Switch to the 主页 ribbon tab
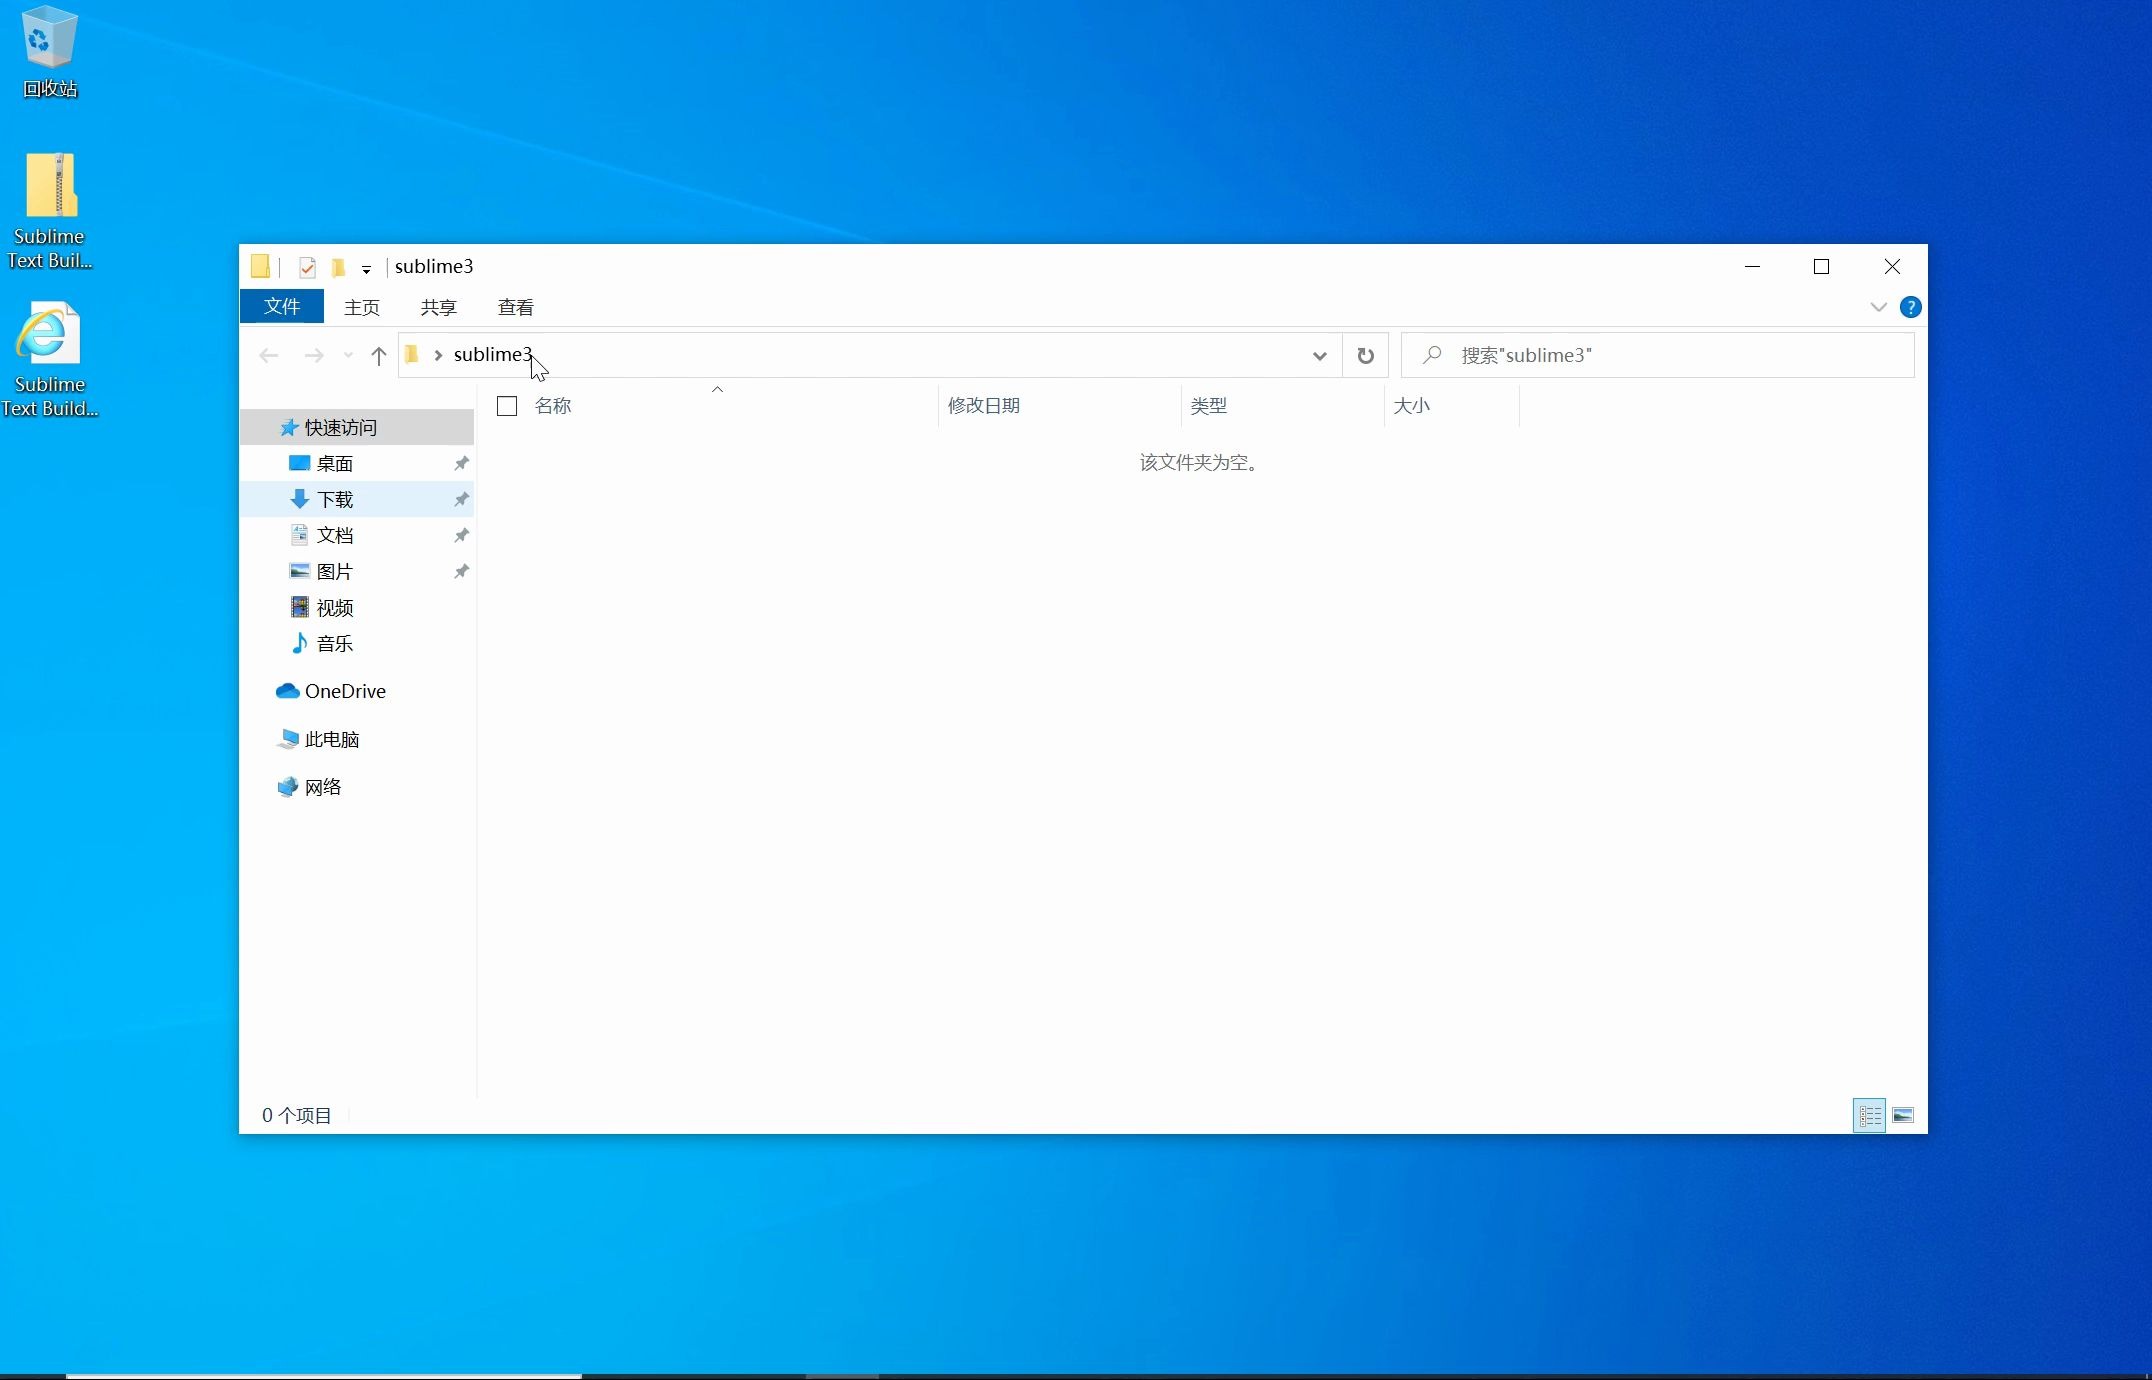Image resolution: width=2152 pixels, height=1380 pixels. click(x=362, y=307)
